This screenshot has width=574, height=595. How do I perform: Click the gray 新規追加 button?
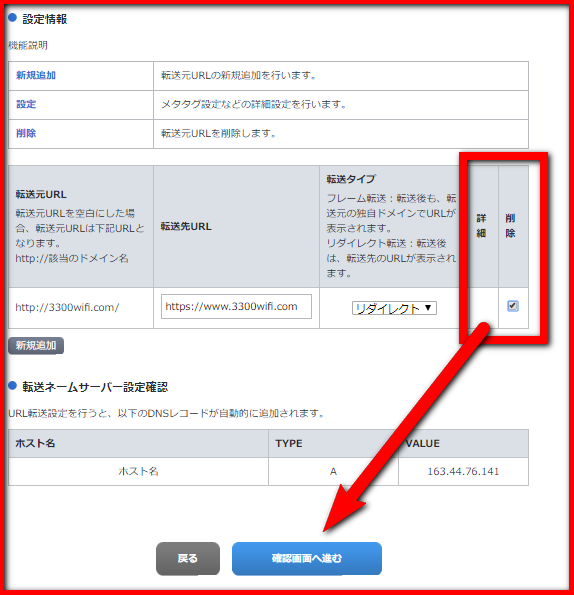tap(36, 346)
